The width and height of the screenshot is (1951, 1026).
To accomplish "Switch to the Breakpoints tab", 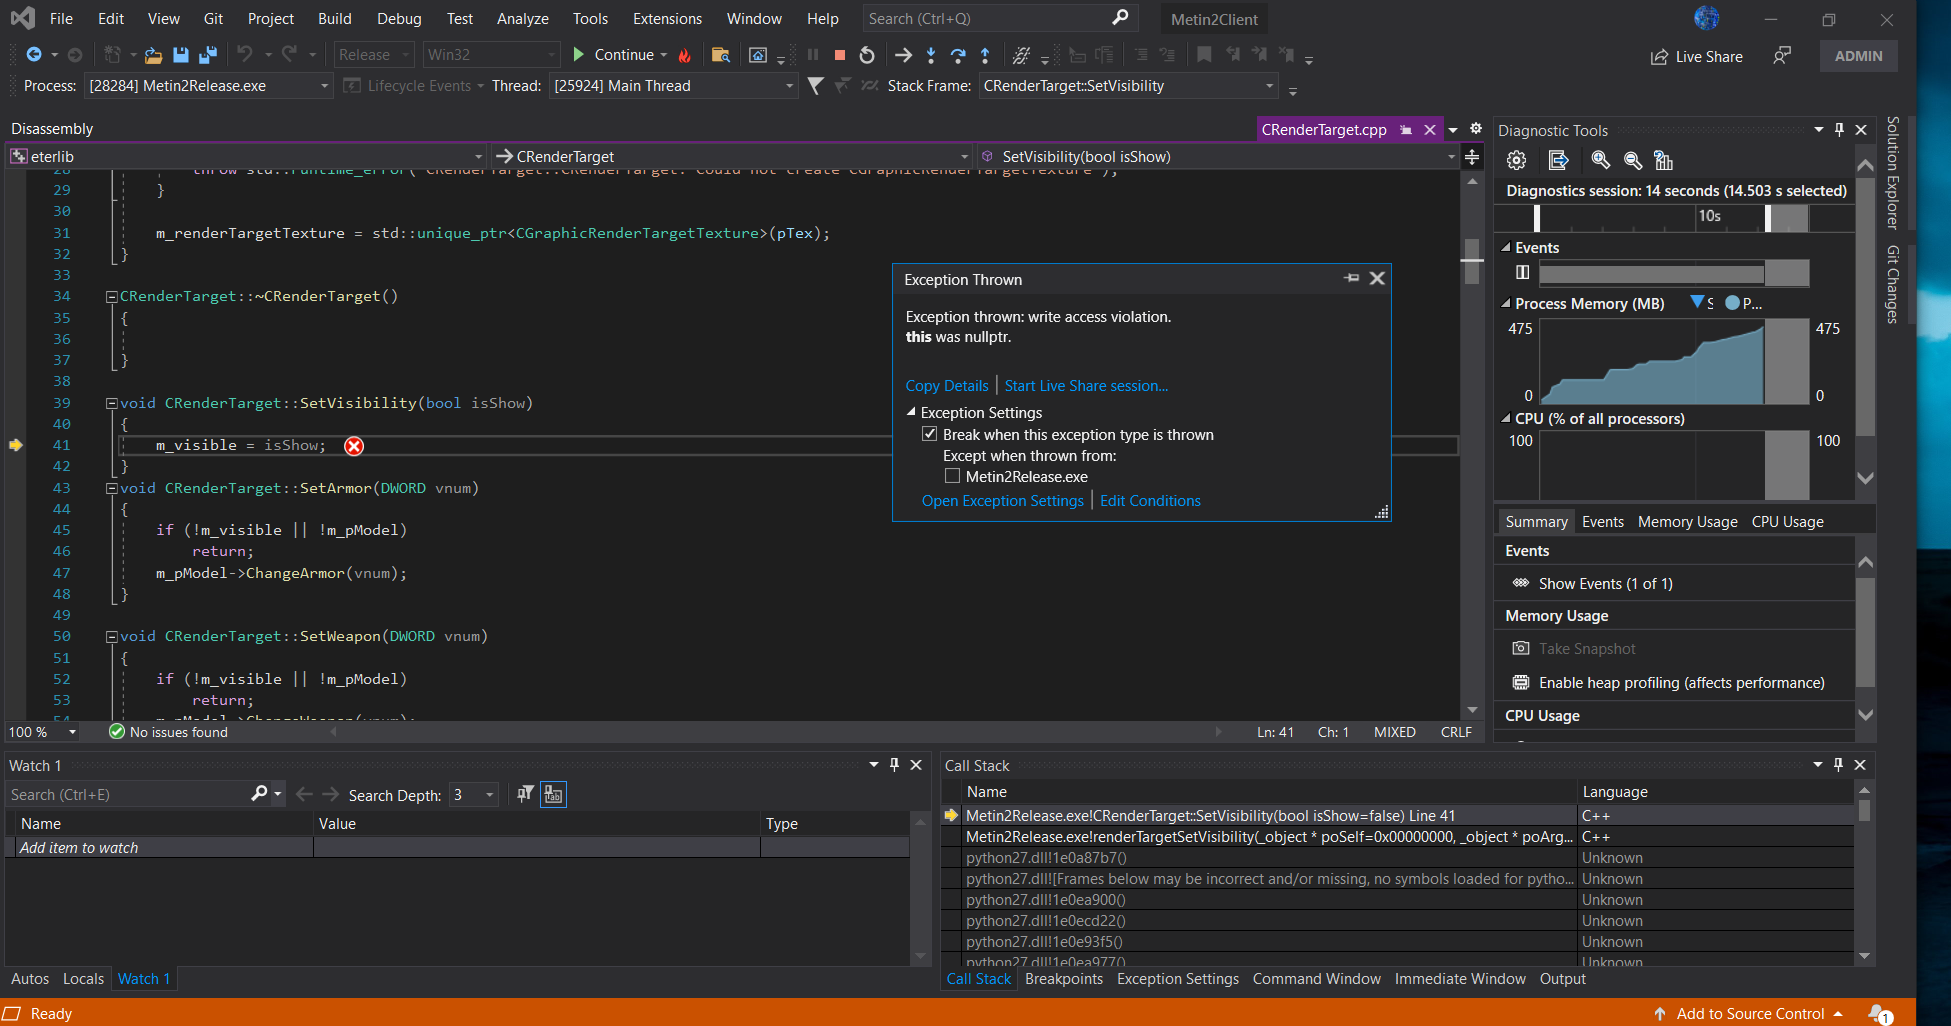I will click(1064, 979).
